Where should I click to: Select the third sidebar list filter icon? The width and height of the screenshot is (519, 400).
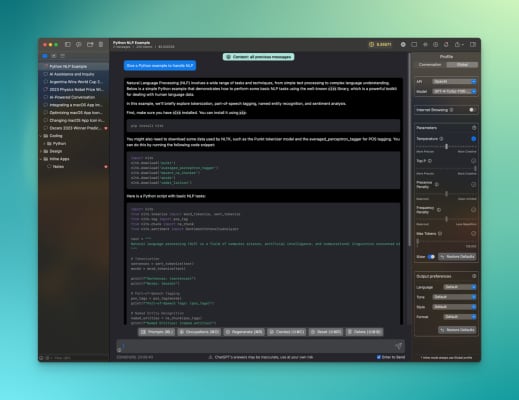pos(62,56)
